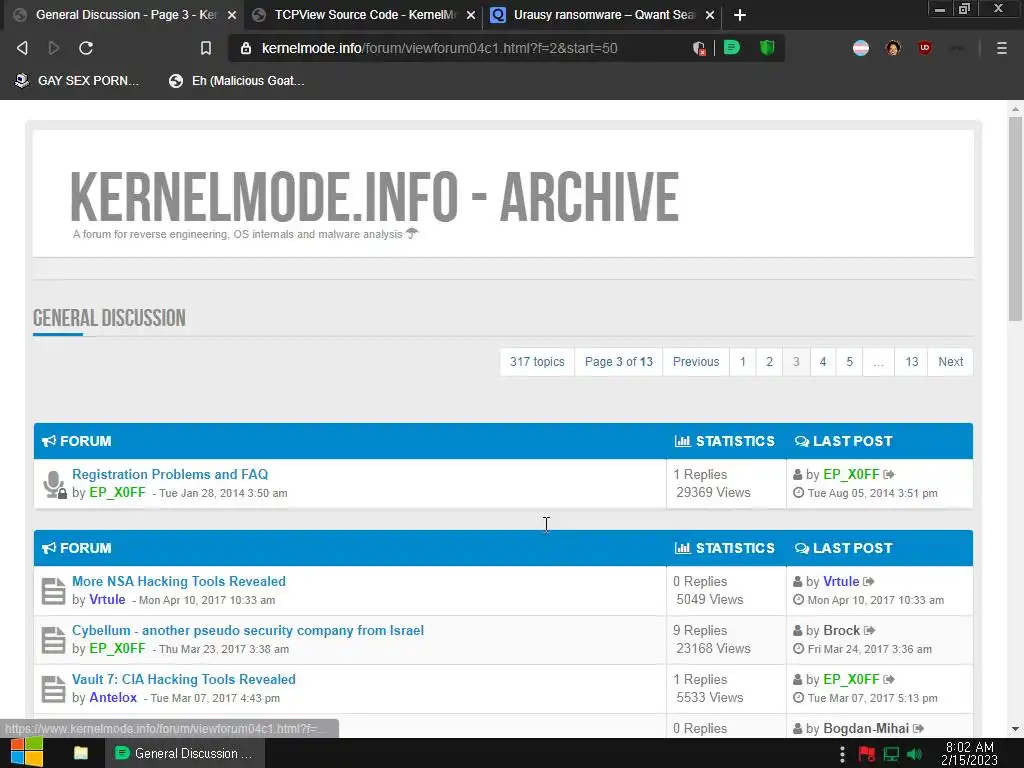The image size is (1024, 768).
Task: Open Cybellum pseudo security company topic
Action: 248,630
